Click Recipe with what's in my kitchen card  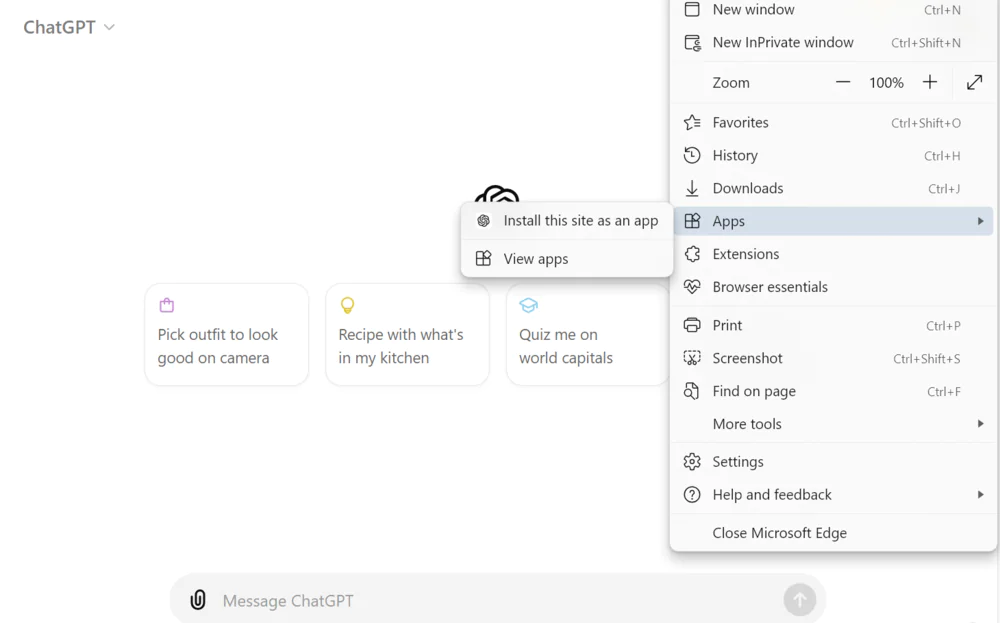(x=408, y=335)
